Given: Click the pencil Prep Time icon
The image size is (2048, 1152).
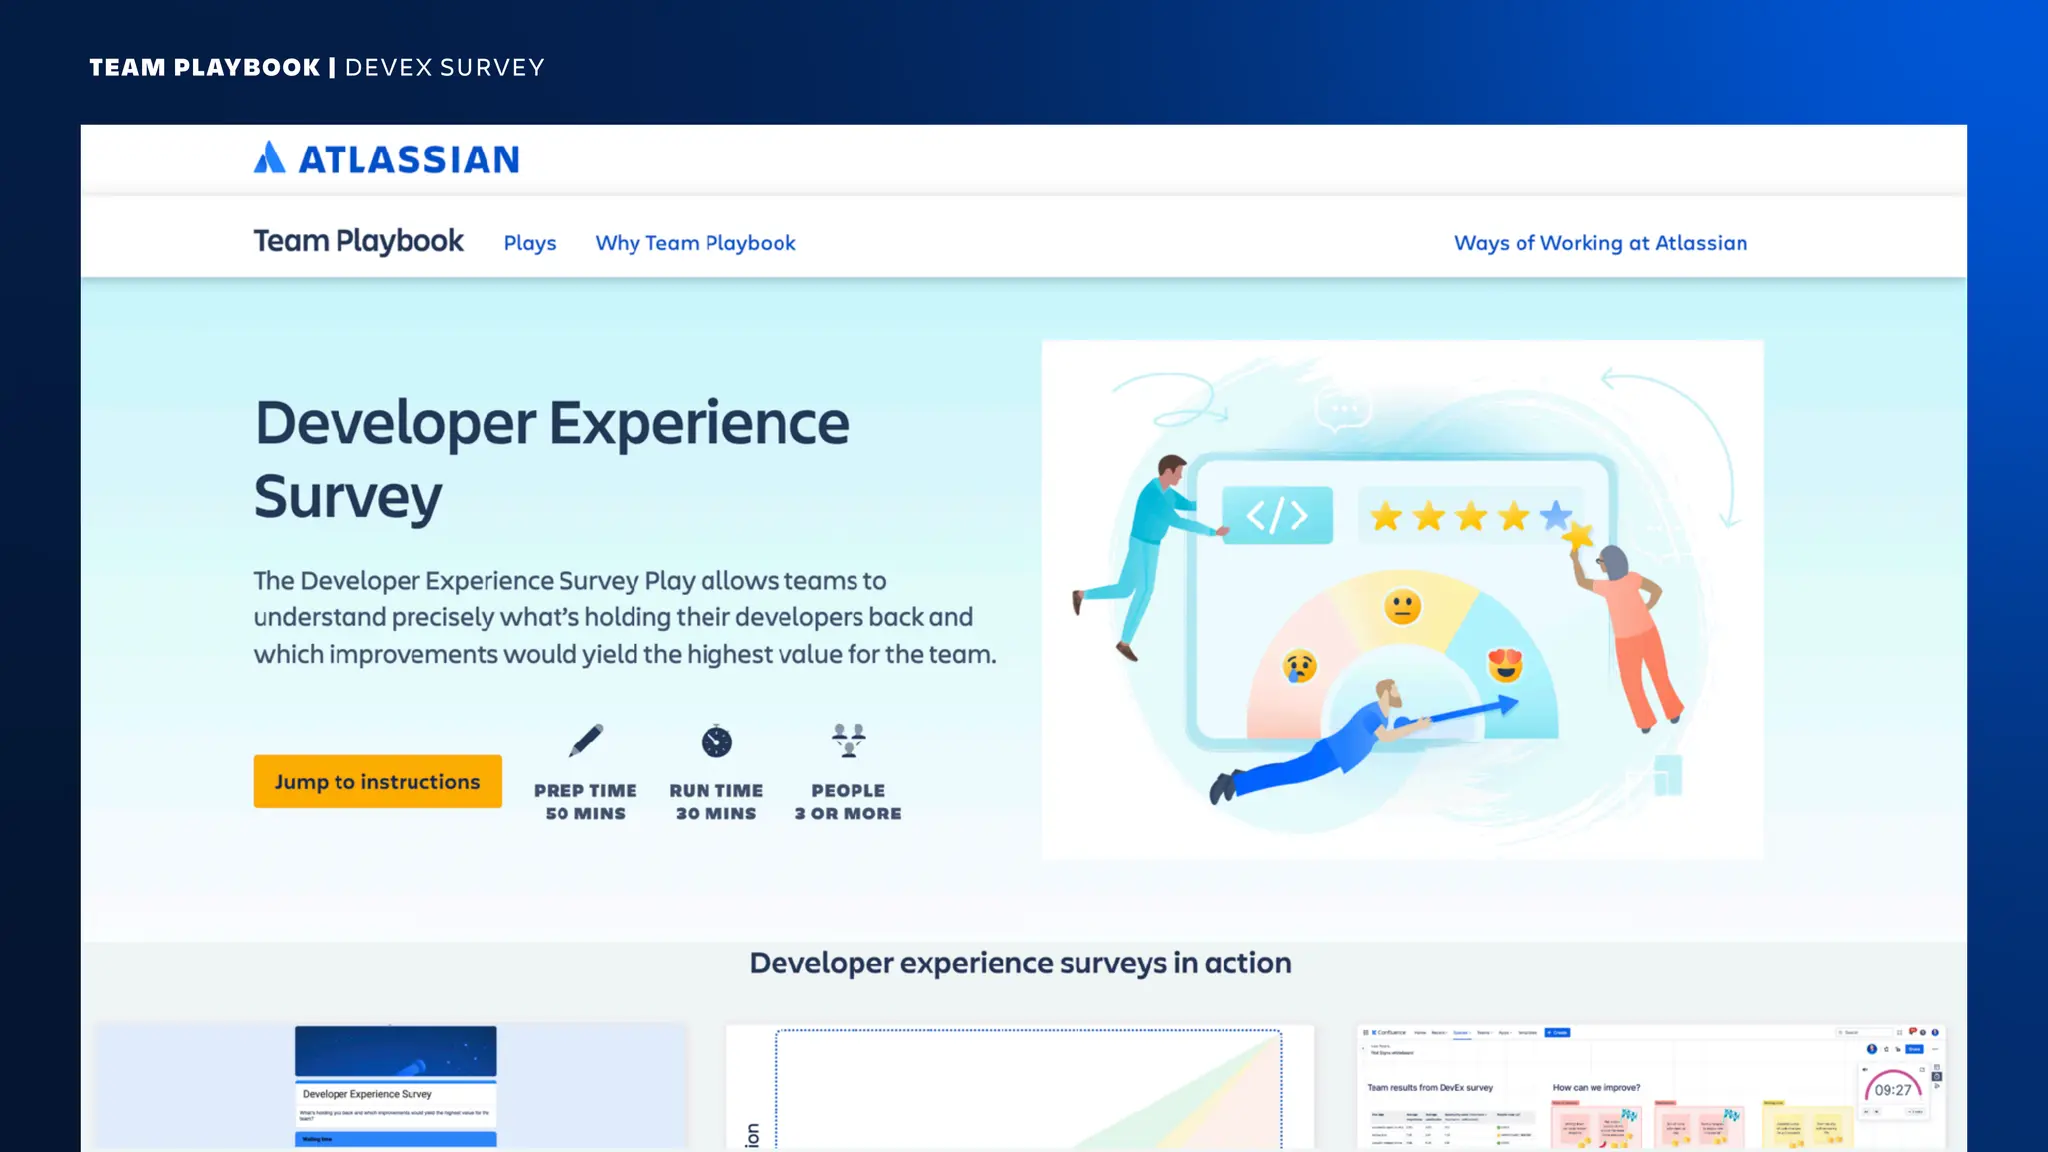Looking at the screenshot, I should tap(586, 741).
